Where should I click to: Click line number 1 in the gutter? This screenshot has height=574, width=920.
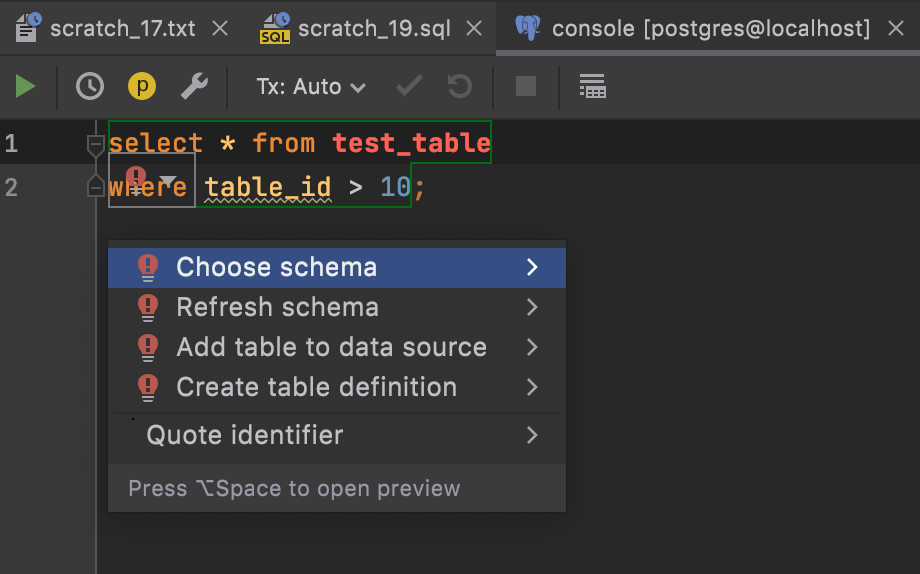pyautogui.click(x=11, y=143)
